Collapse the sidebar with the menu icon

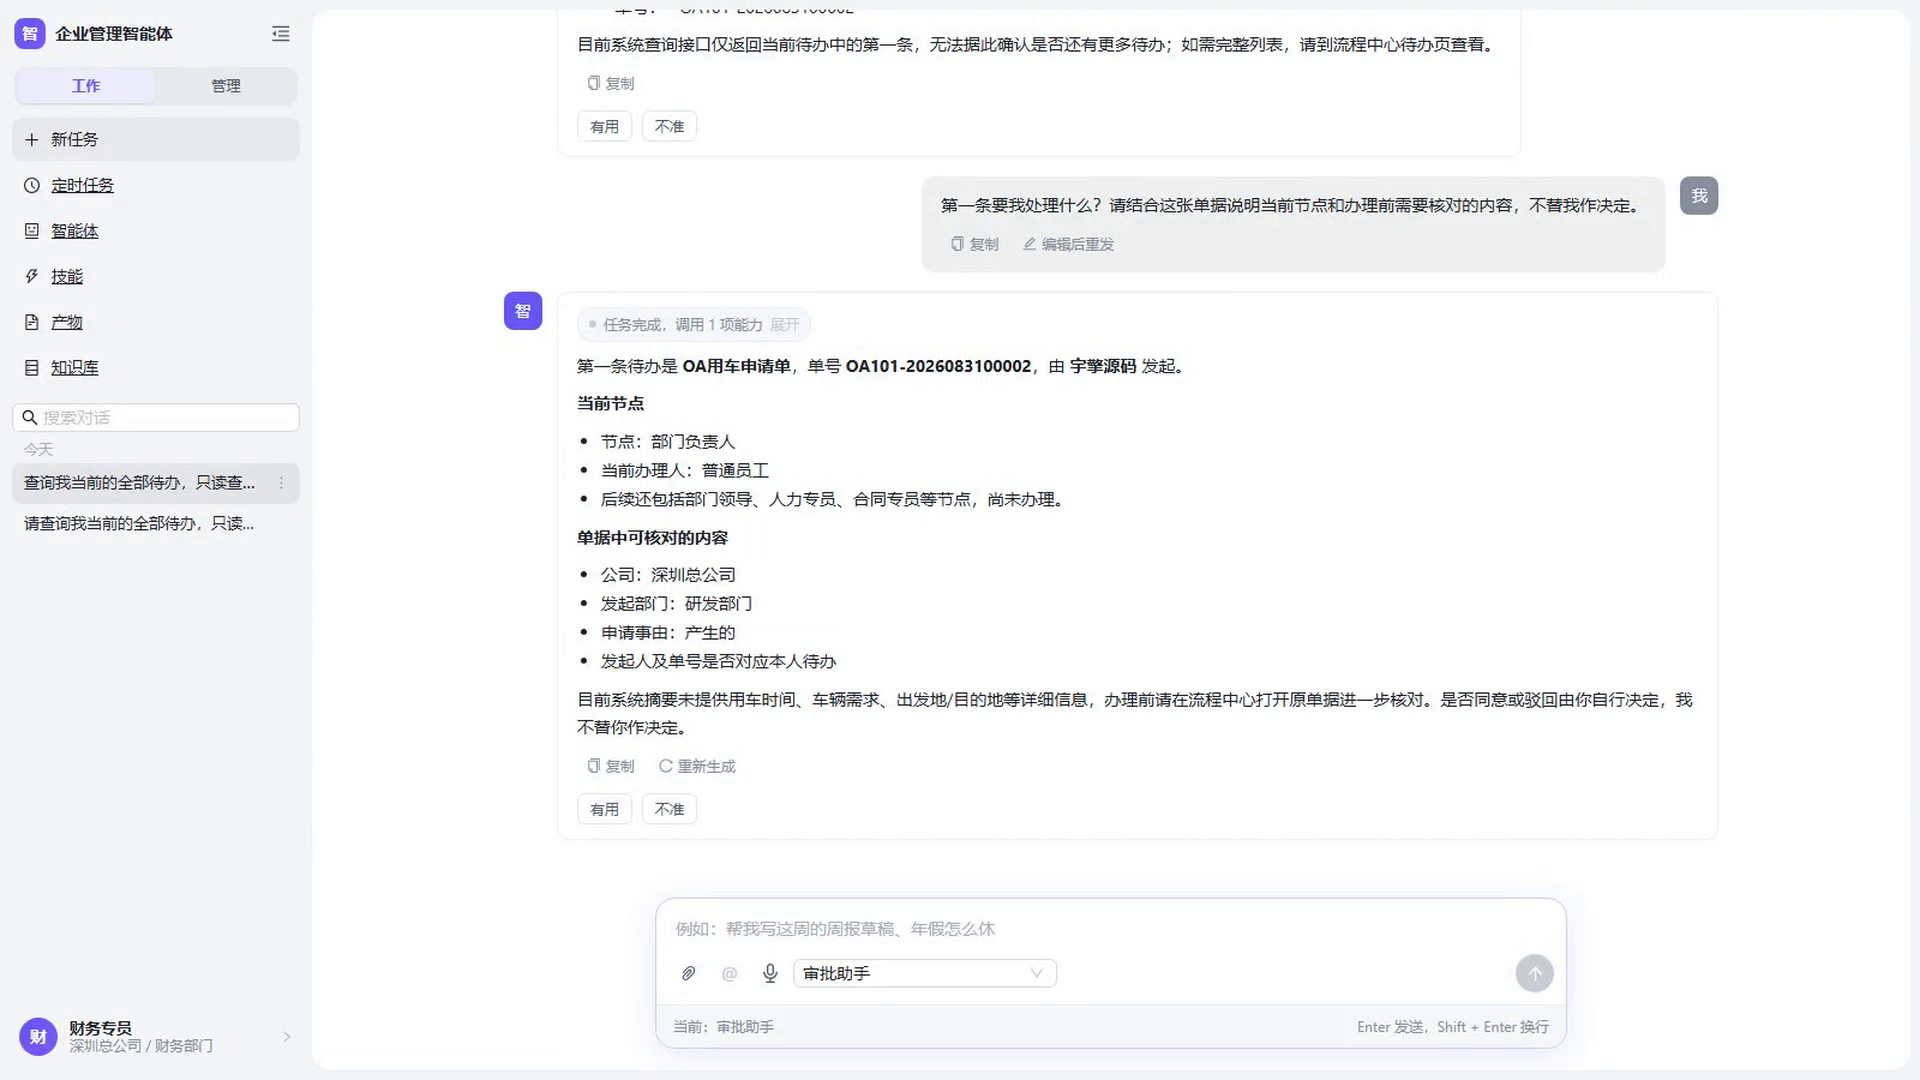[281, 34]
